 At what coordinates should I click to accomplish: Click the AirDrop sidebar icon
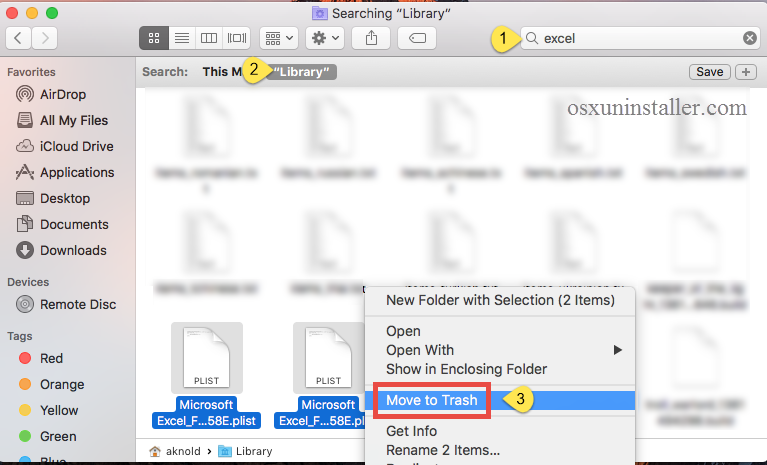(25, 94)
